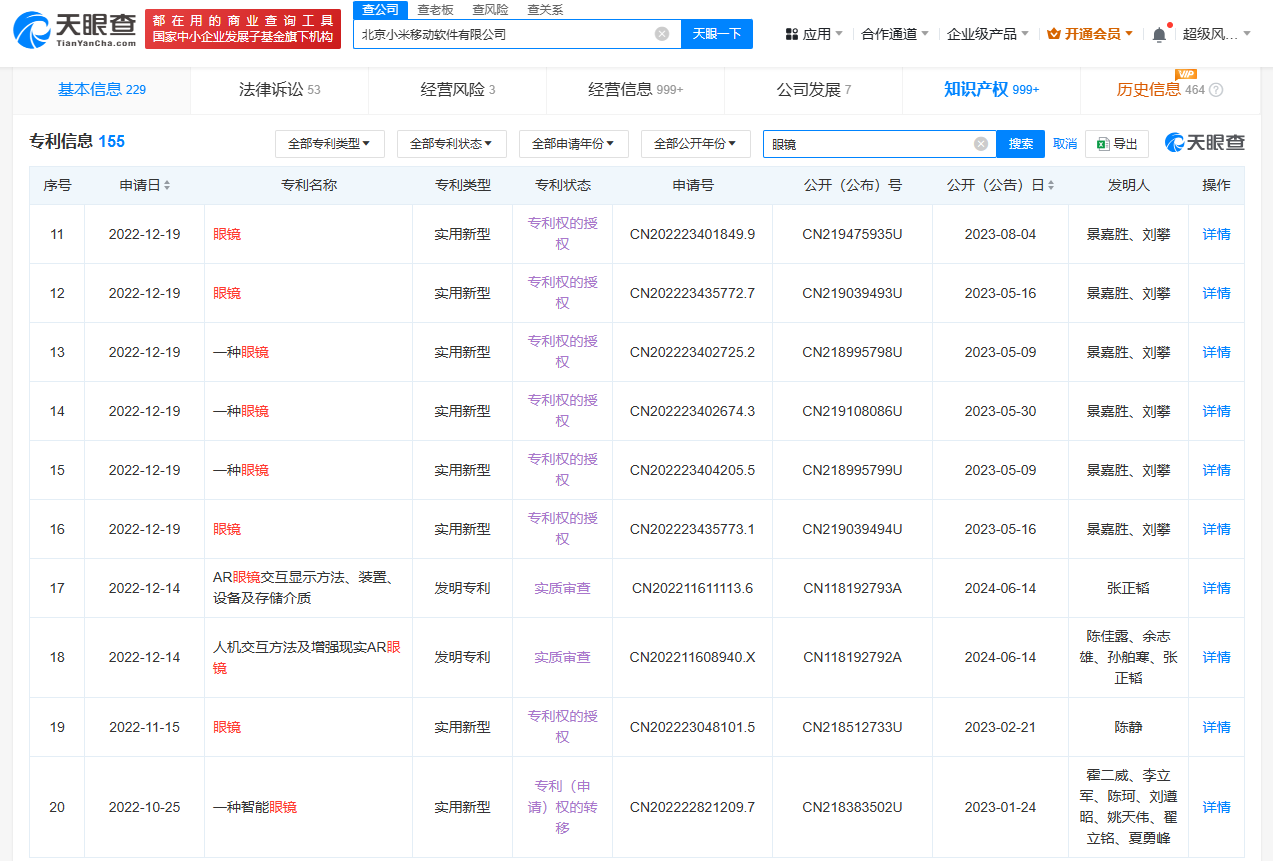This screenshot has width=1273, height=861.
Task: Open the question mark help icon near 历史信息
Action: click(1215, 90)
